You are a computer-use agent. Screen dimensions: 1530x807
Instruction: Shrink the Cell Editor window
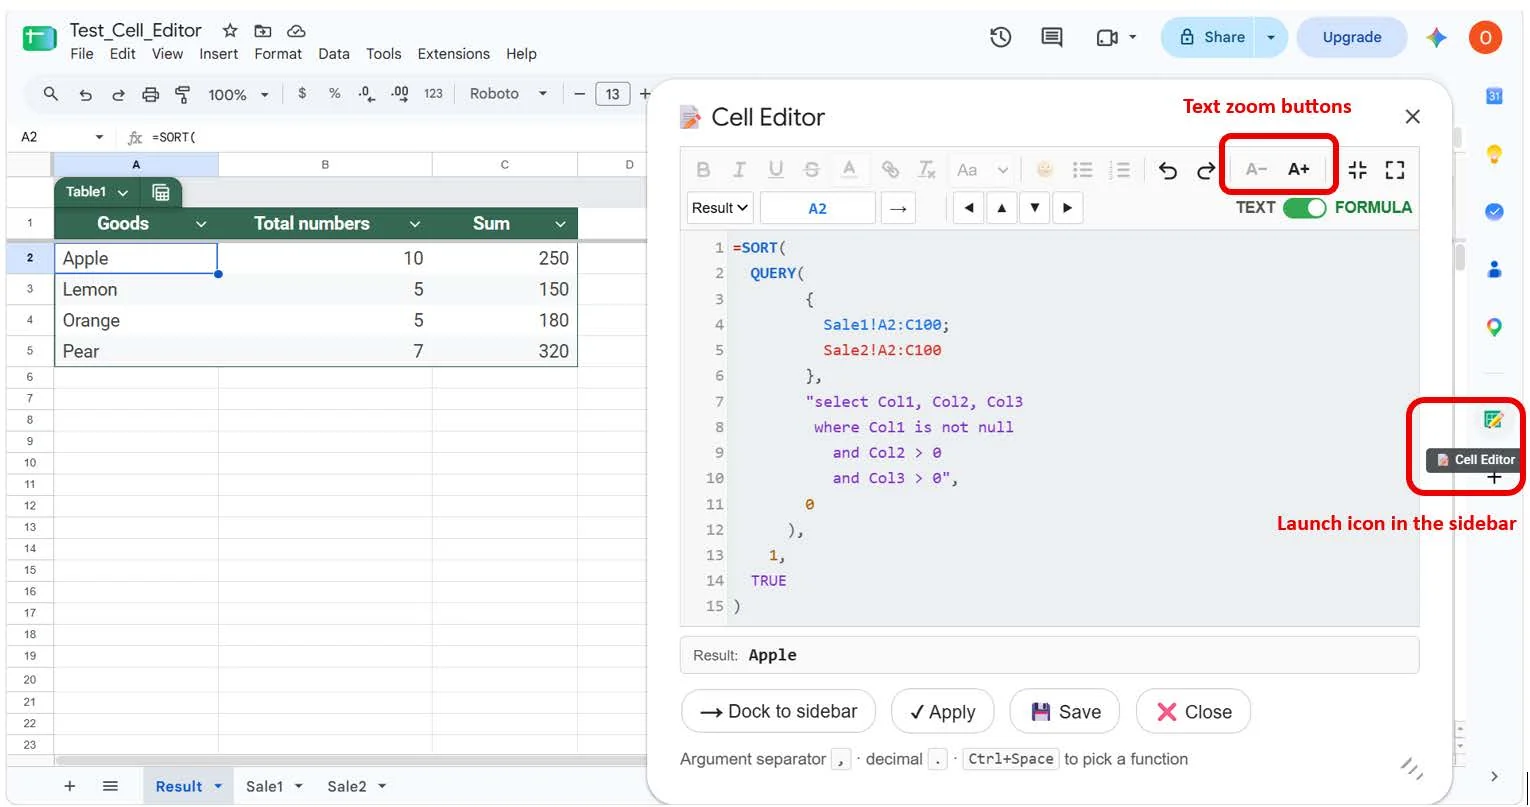click(x=1357, y=170)
